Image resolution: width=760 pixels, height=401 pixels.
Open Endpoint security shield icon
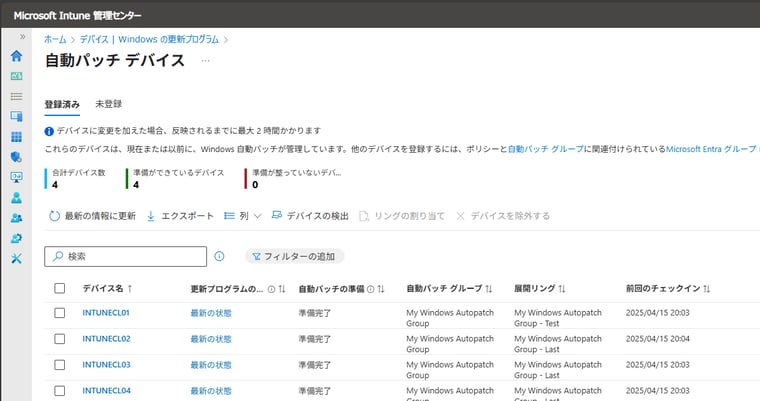pyautogui.click(x=16, y=157)
